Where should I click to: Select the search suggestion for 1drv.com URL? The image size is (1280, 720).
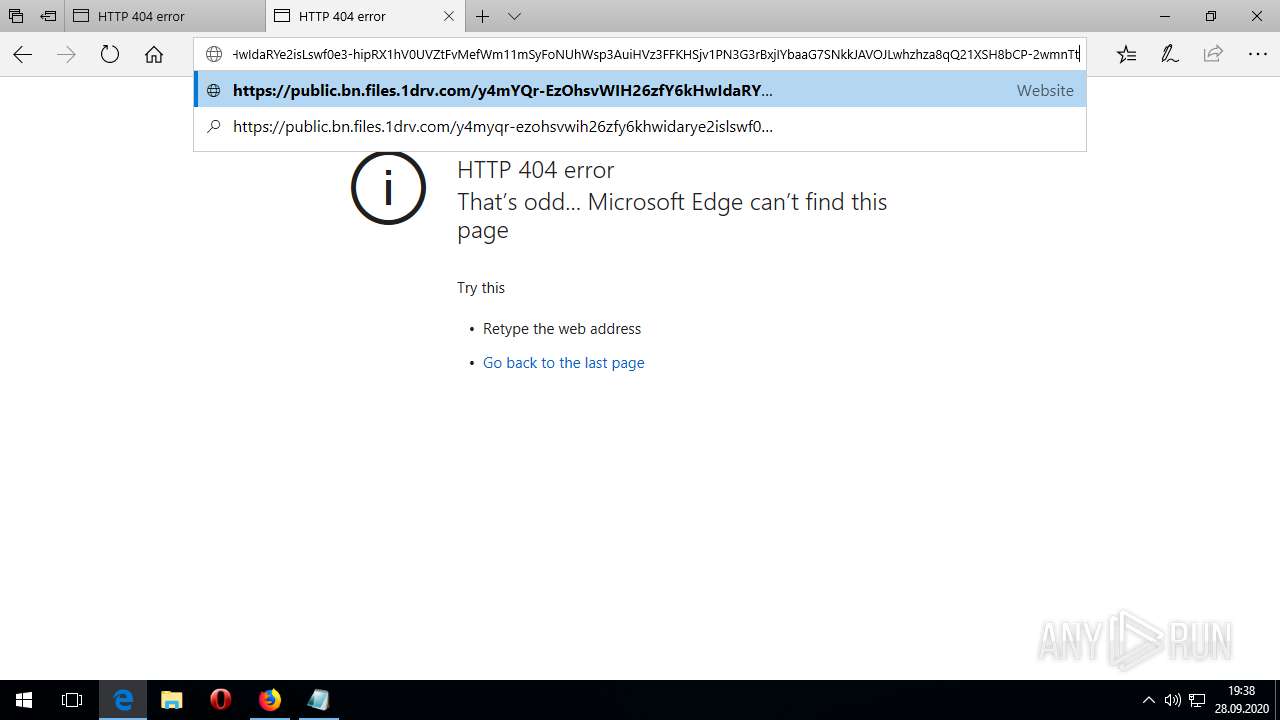pos(640,127)
